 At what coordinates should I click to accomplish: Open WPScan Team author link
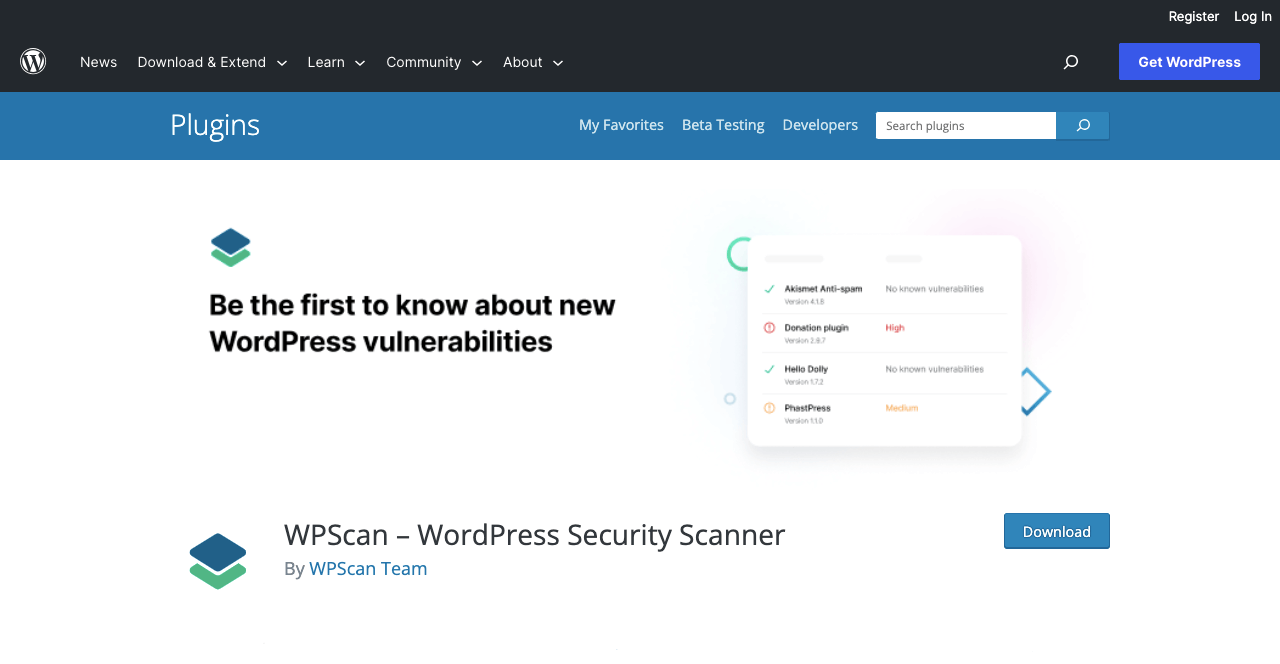pyautogui.click(x=368, y=568)
